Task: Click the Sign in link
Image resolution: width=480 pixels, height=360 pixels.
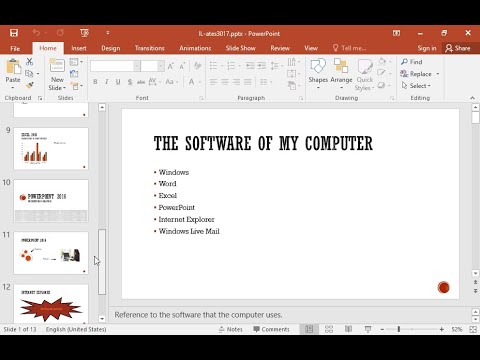Action: pos(427,48)
